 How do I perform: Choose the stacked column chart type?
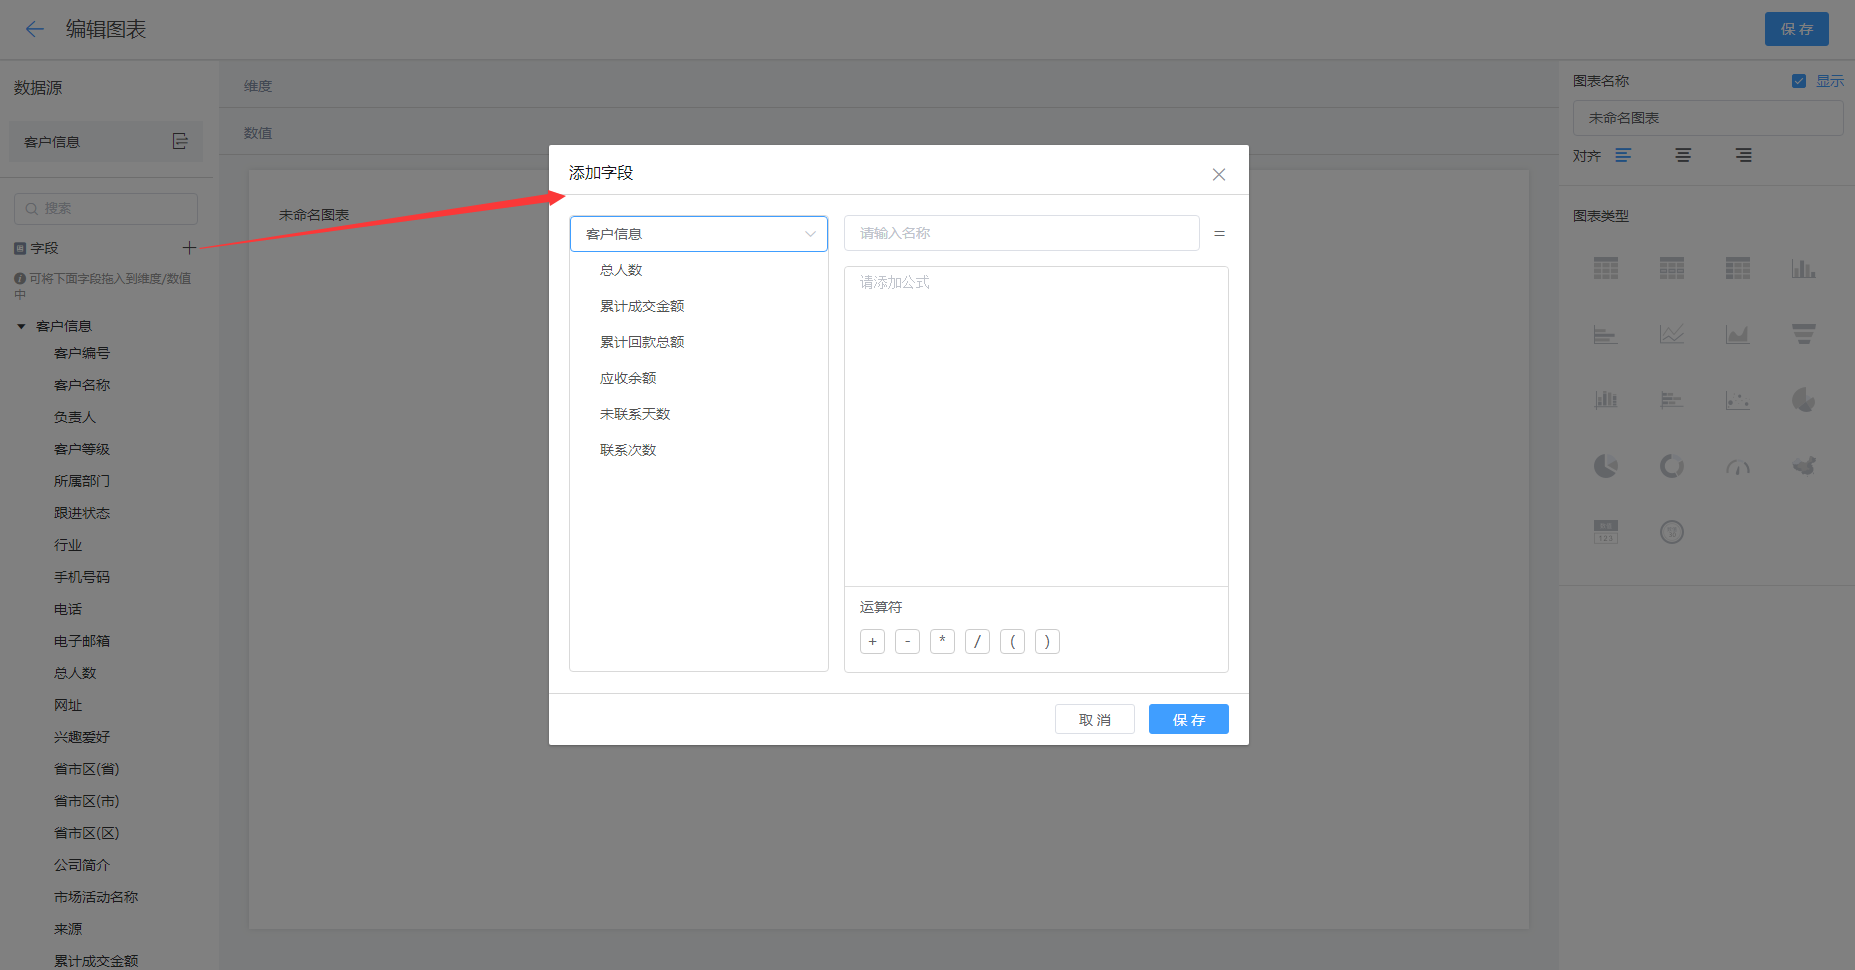pyautogui.click(x=1606, y=400)
